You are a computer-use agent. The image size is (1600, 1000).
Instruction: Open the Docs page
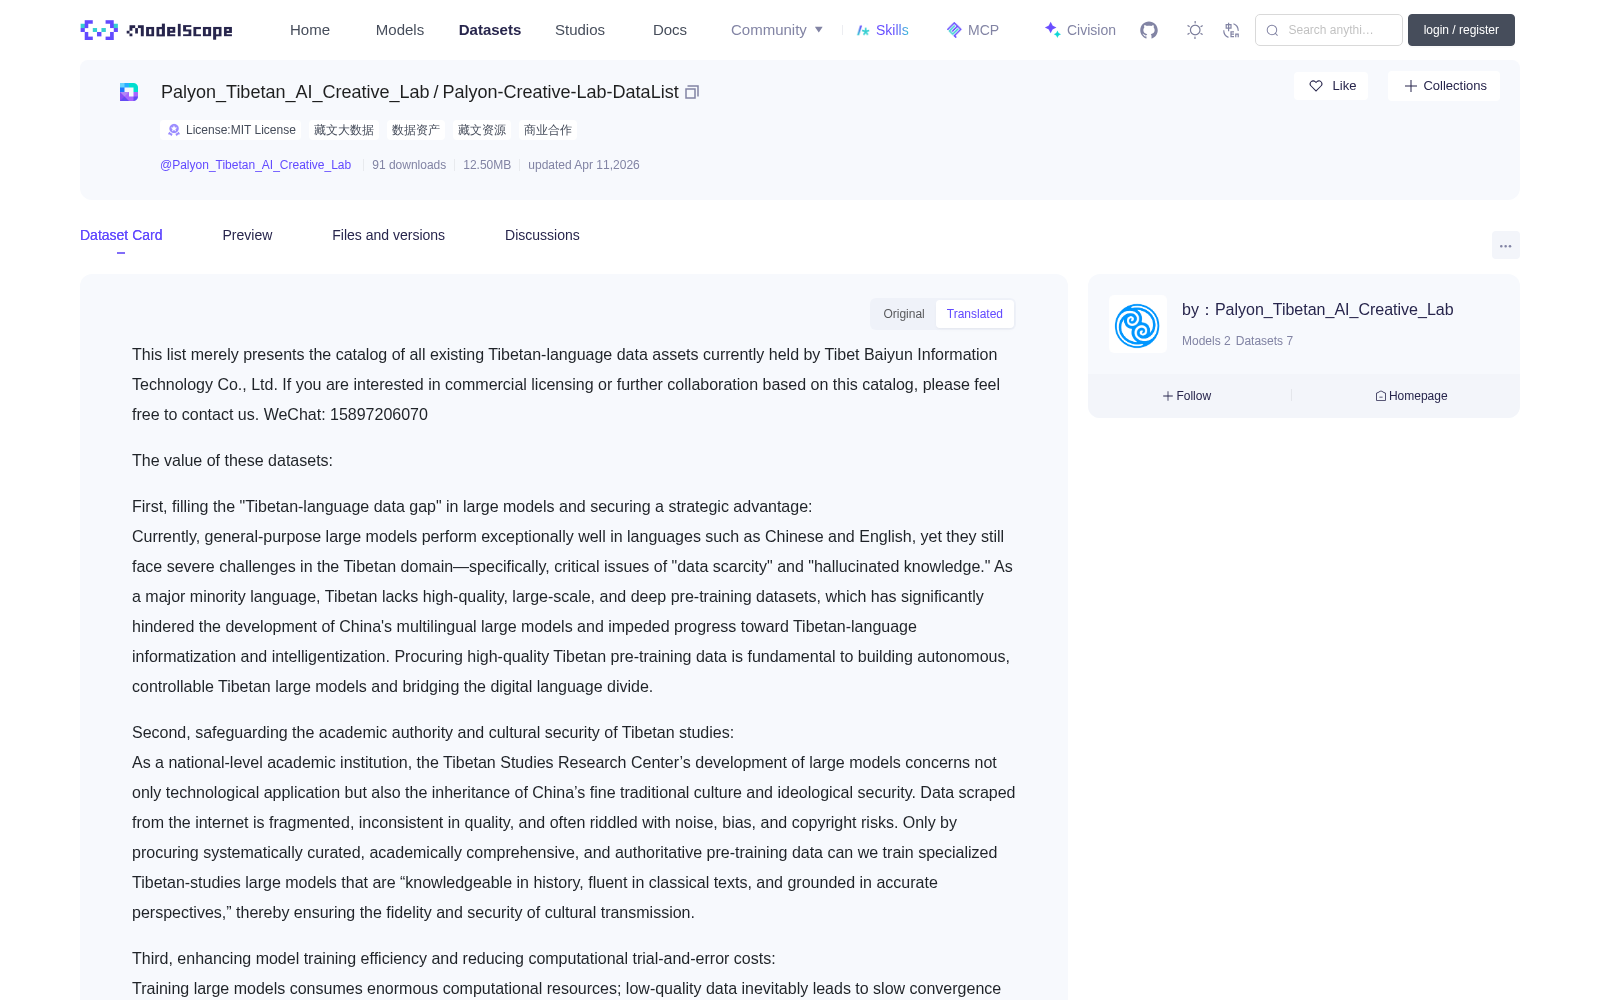[x=670, y=30]
